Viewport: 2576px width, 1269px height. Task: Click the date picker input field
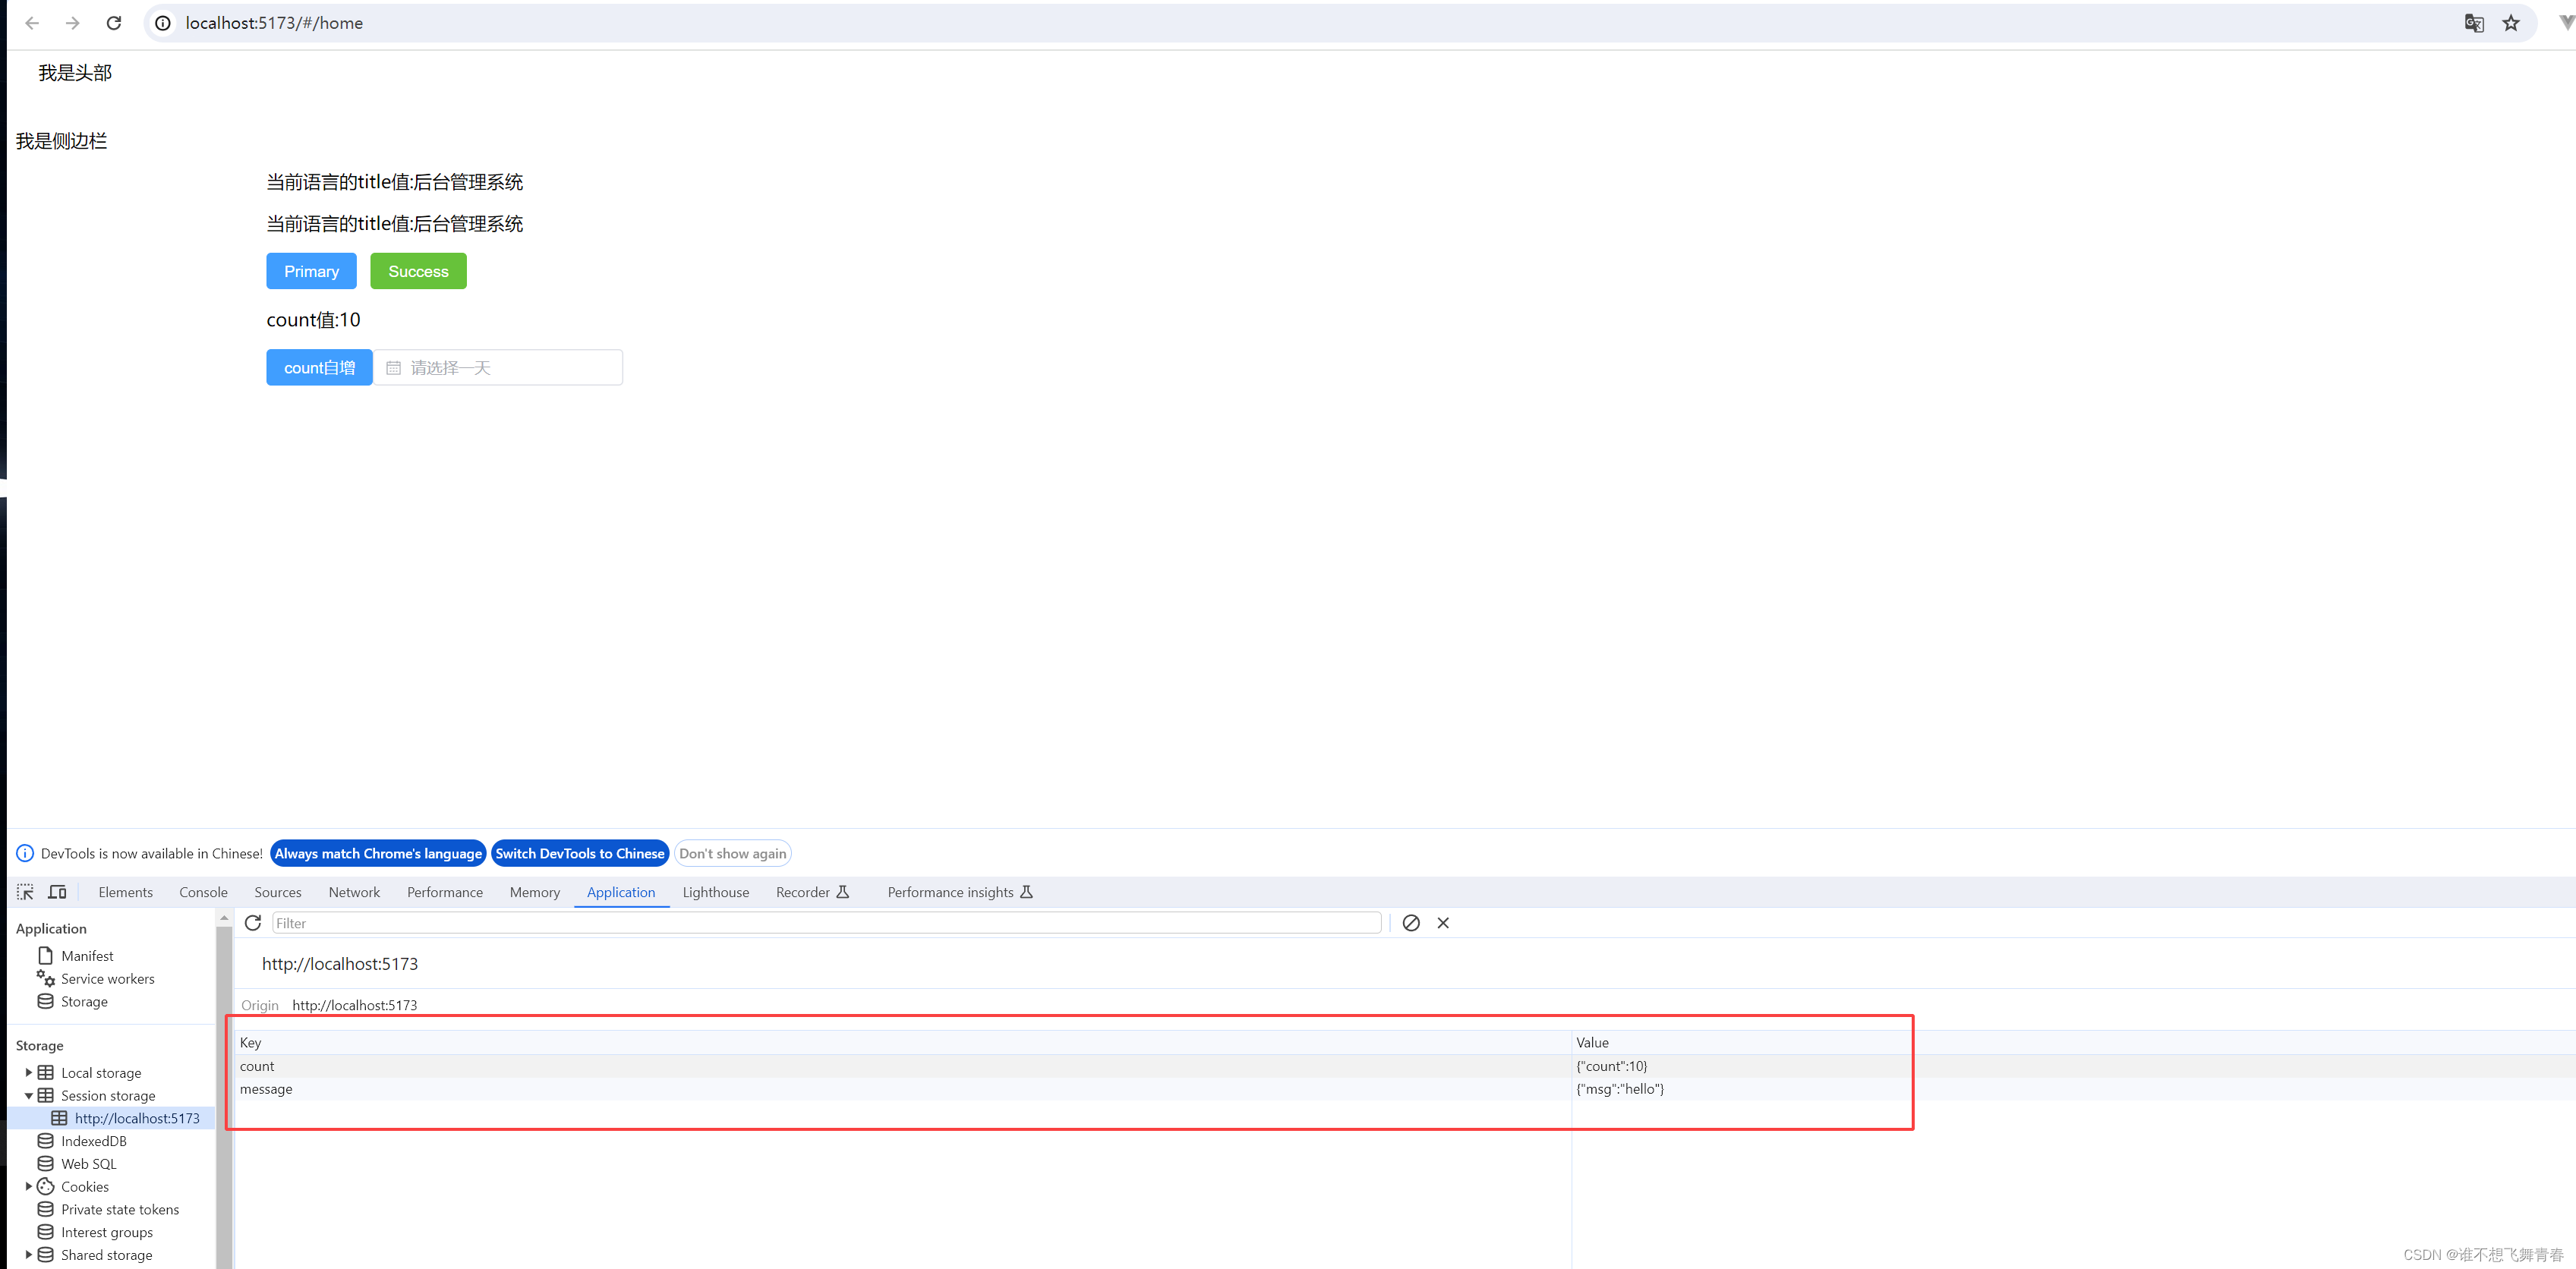(x=498, y=367)
